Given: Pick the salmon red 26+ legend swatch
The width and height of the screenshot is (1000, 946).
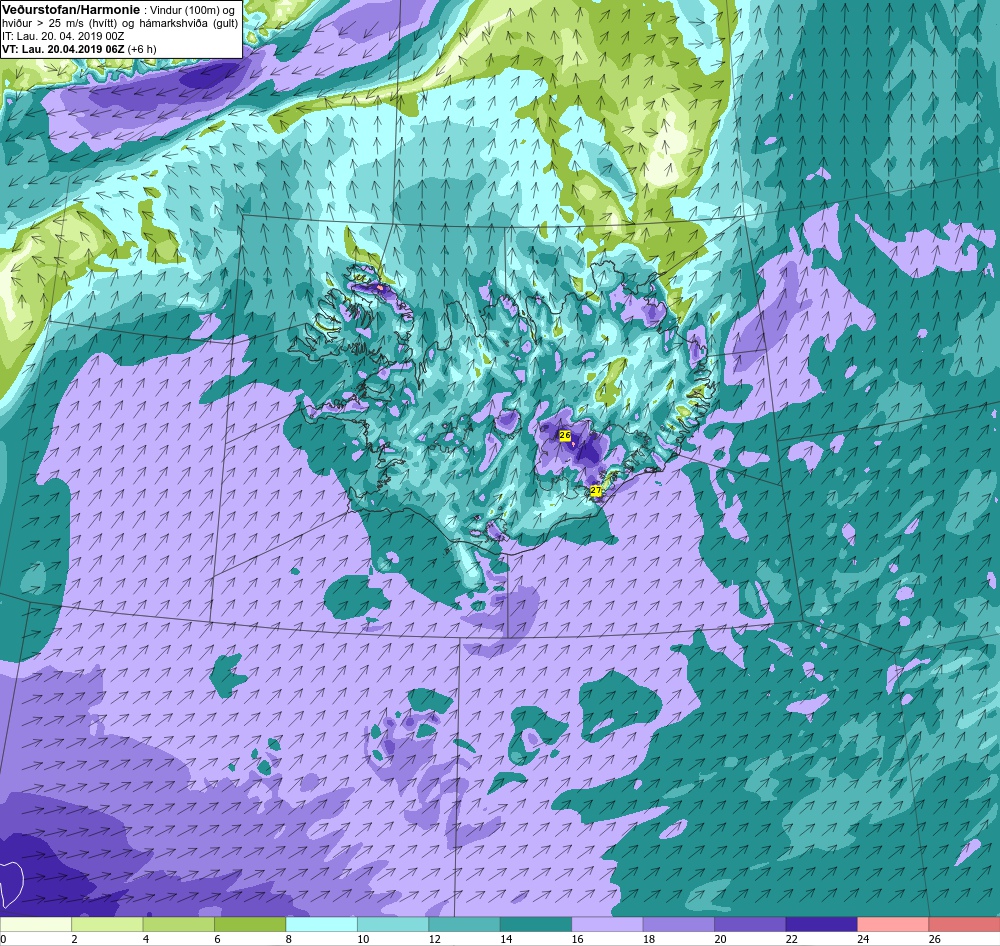Looking at the screenshot, I should pyautogui.click(x=964, y=925).
